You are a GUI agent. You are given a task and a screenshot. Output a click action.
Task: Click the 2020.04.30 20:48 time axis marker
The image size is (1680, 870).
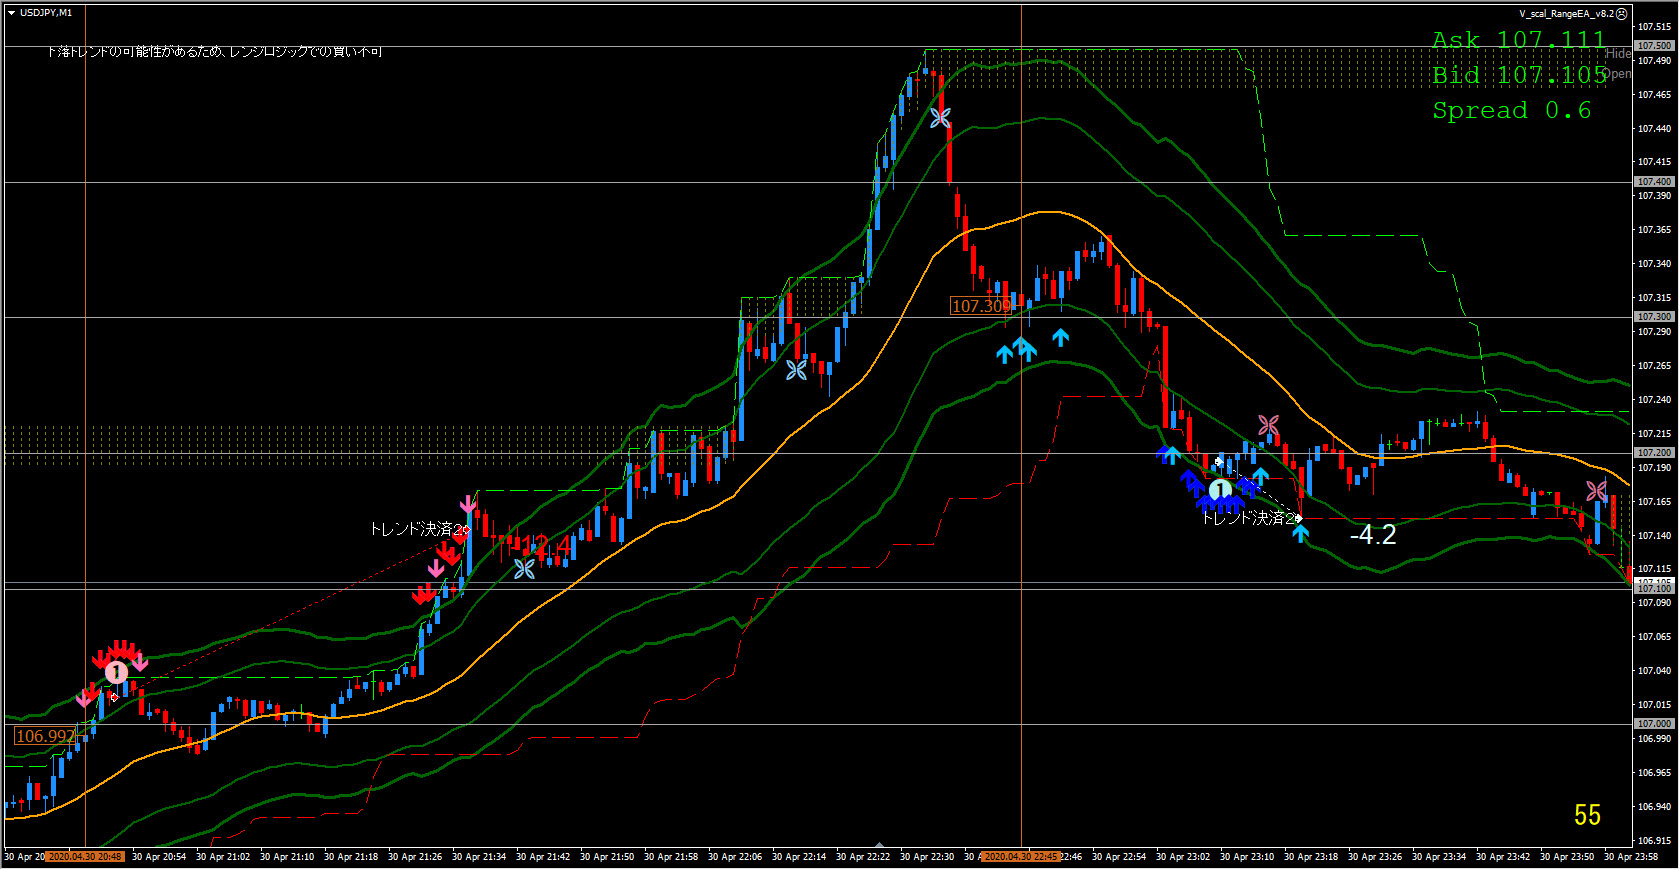[x=85, y=857]
